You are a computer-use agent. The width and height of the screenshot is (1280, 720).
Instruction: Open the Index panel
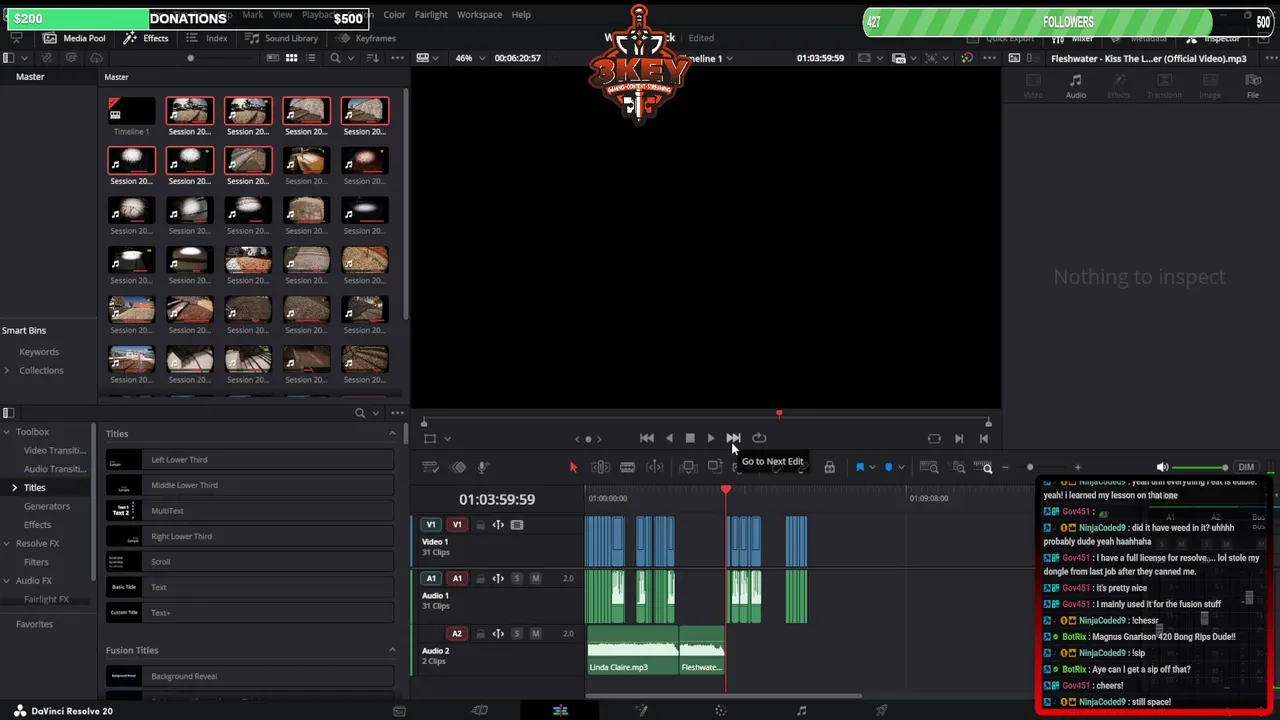pyautogui.click(x=207, y=38)
